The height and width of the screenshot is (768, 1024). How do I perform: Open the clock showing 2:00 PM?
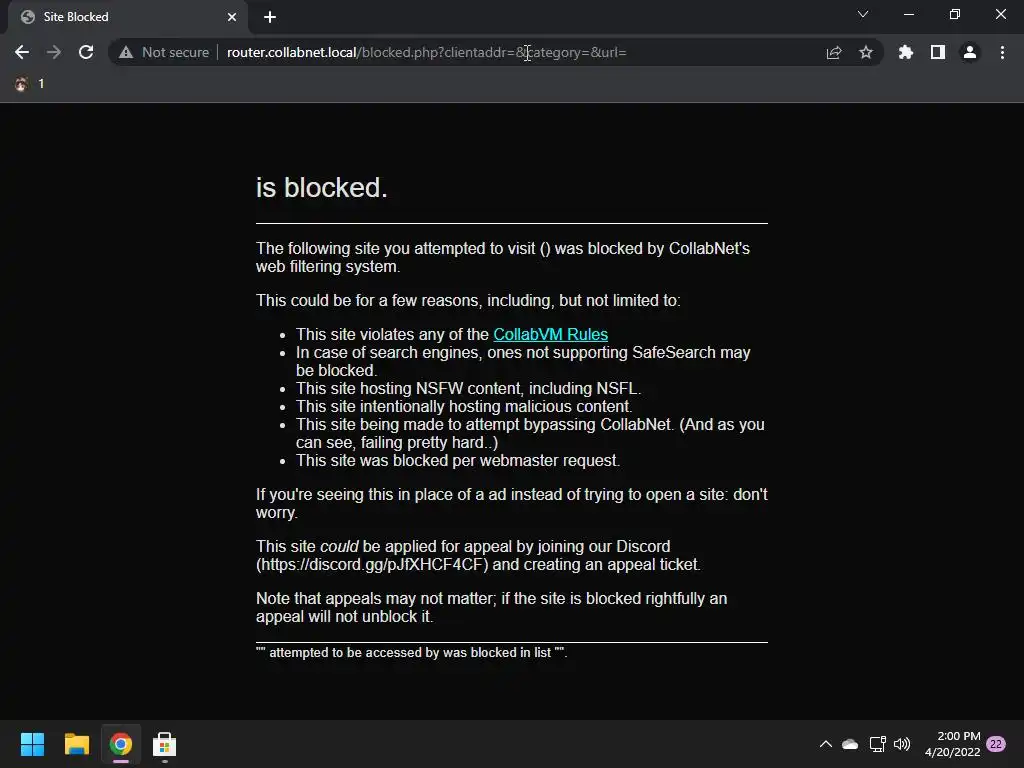pos(952,744)
